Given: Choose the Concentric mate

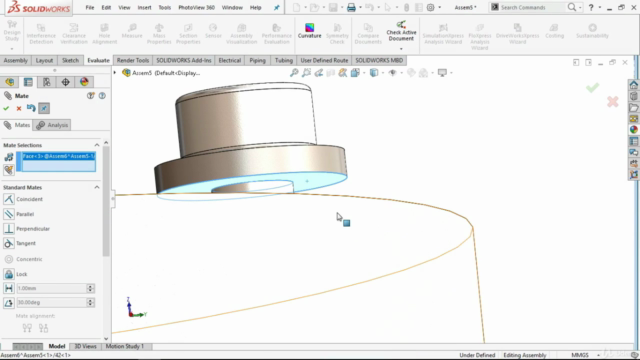Looking at the screenshot, I should pyautogui.click(x=23, y=259).
